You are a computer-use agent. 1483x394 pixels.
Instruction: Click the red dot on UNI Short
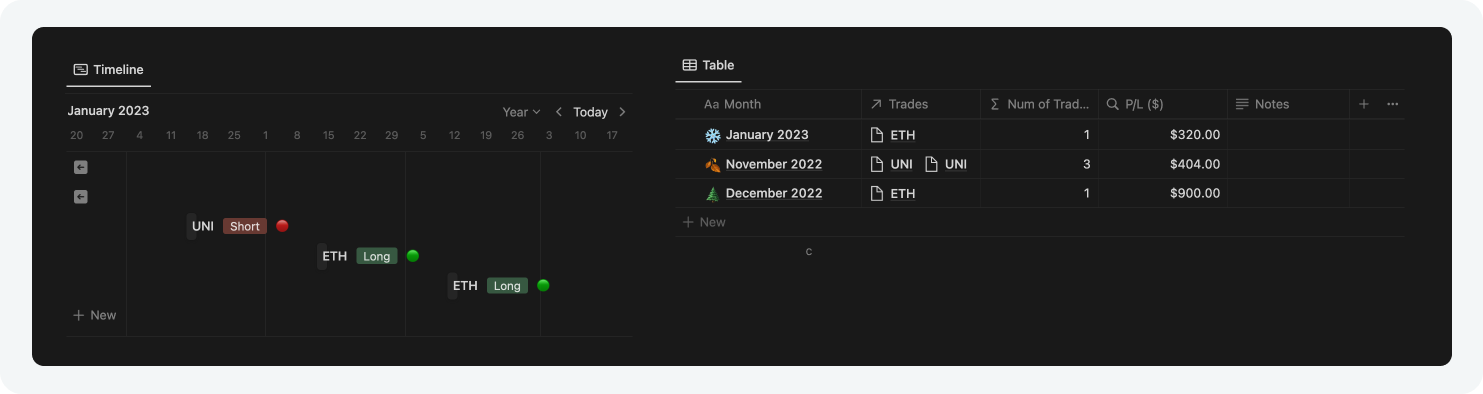282,226
